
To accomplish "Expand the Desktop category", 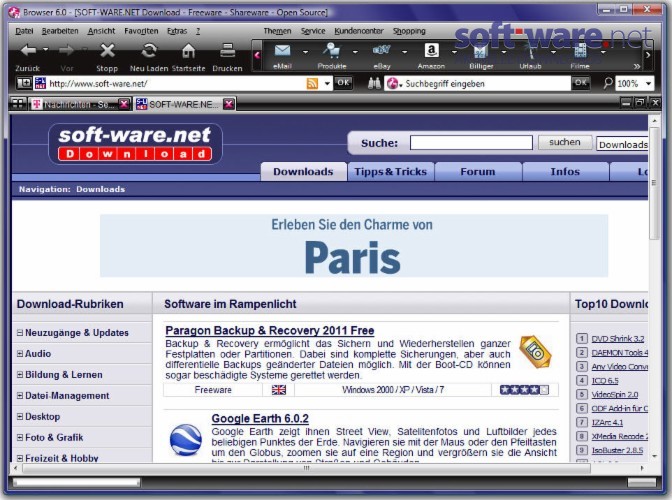I will [20, 416].
